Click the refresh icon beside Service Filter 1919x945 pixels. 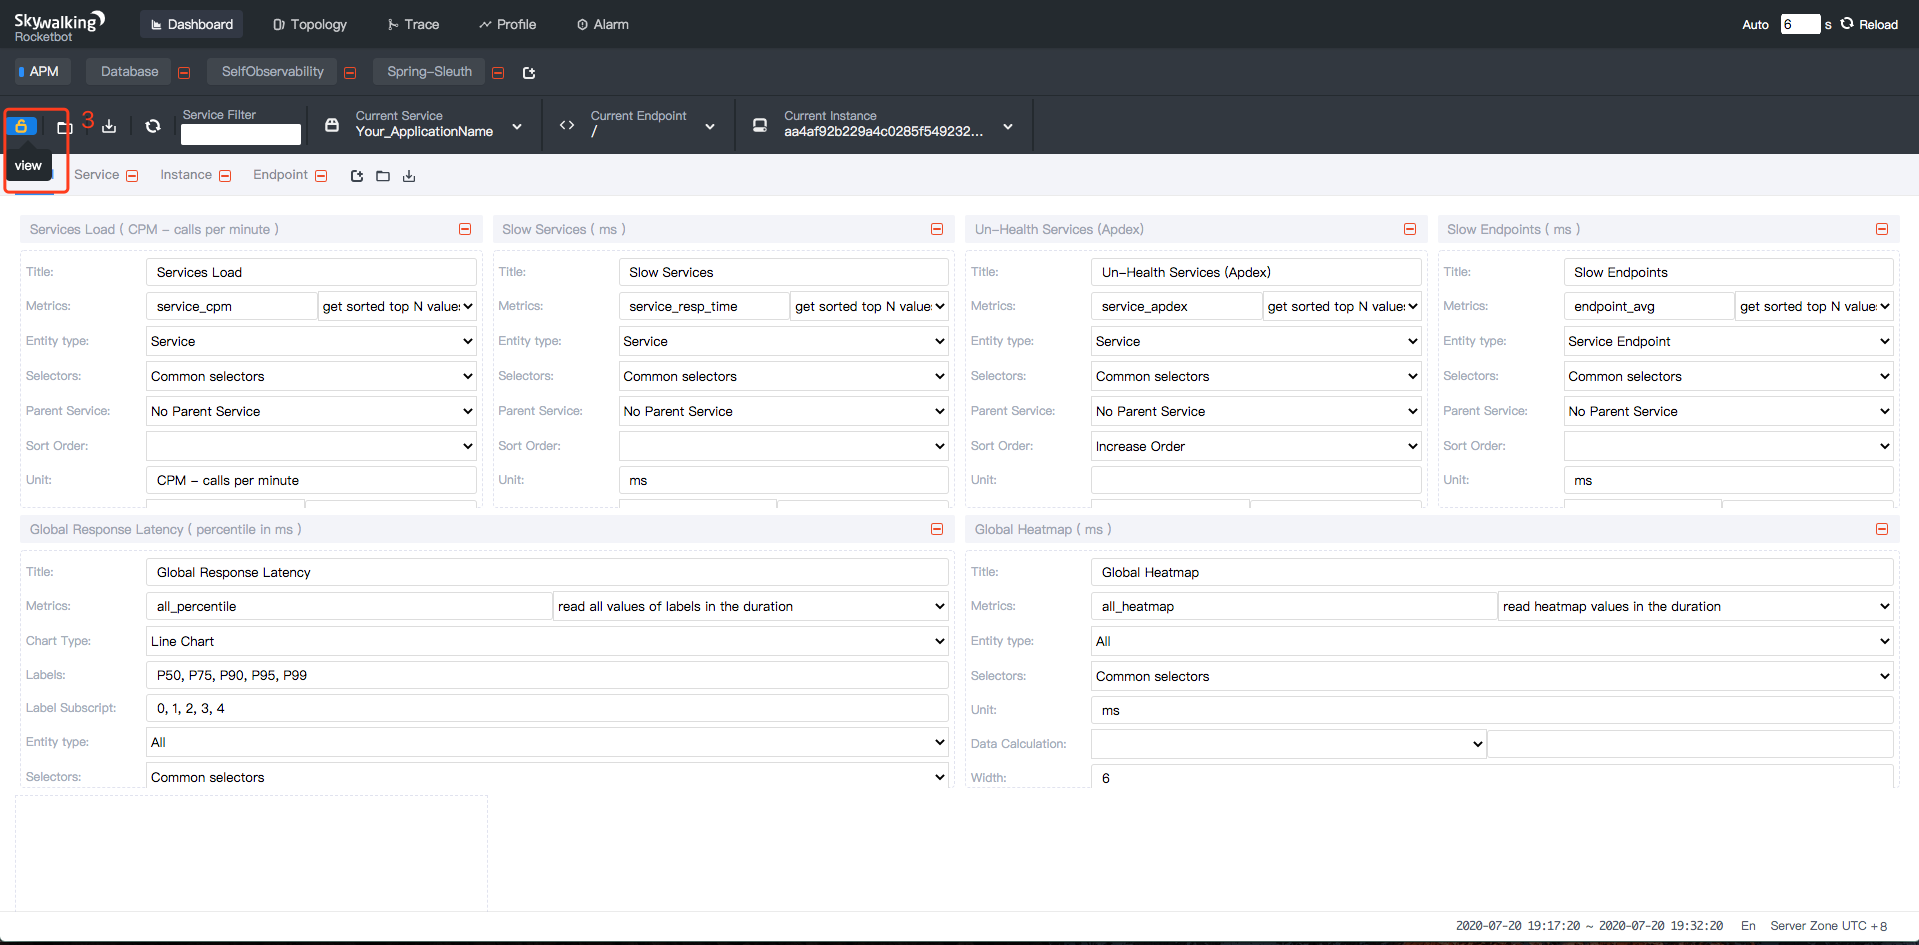[x=153, y=126]
